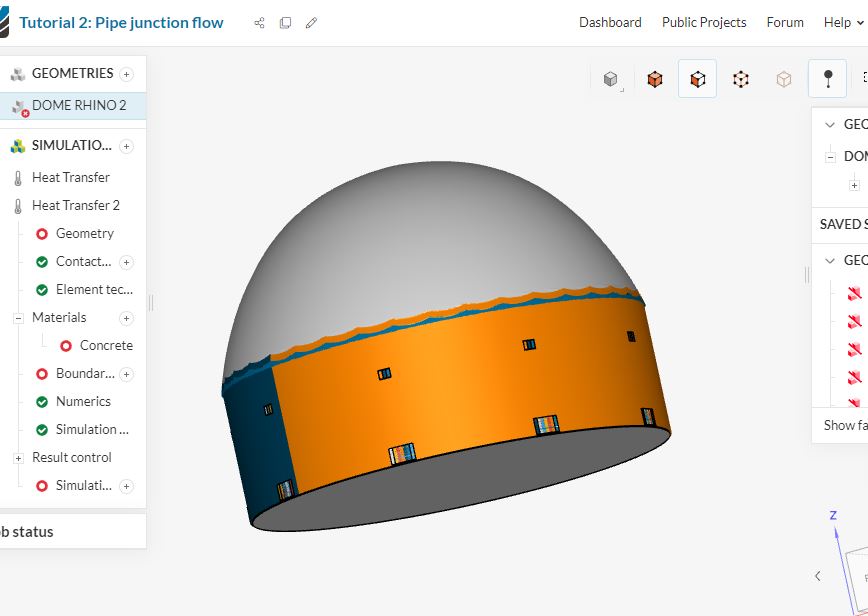Select the faded transparent cube view mode
The height and width of the screenshot is (616, 868).
[x=784, y=79]
